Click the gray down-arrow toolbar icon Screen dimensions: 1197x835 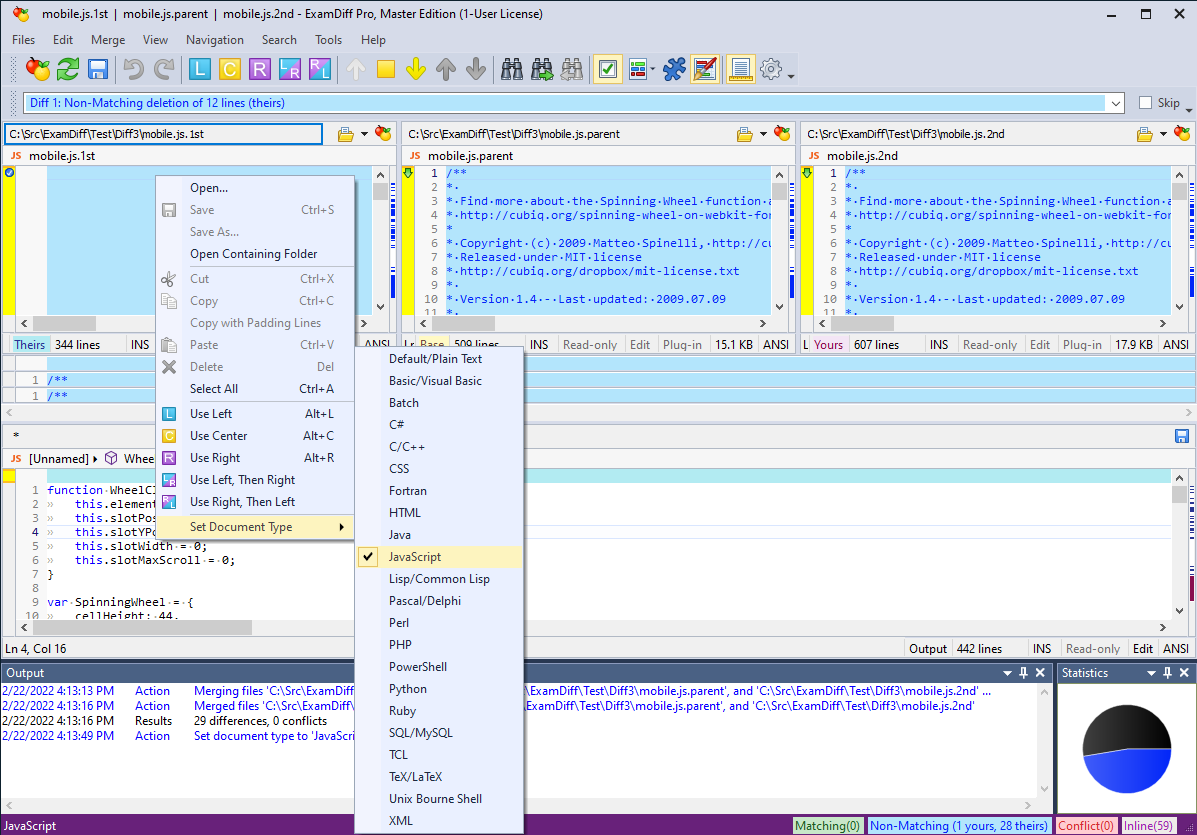[x=476, y=69]
